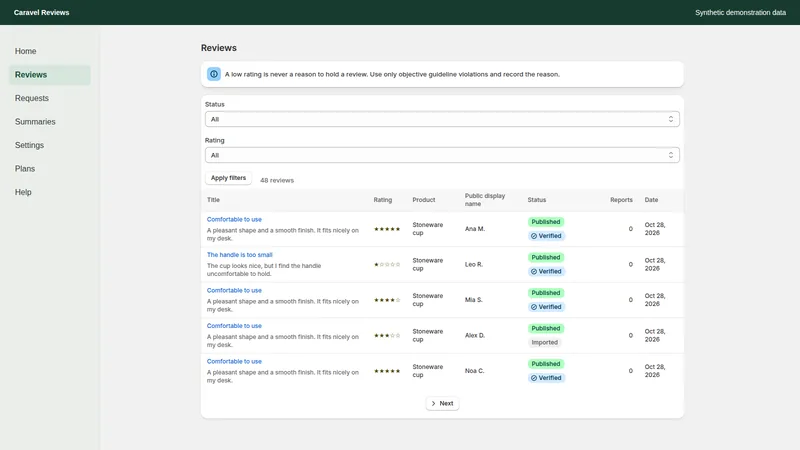Click the Product column header
Image resolution: width=800 pixels, height=450 pixels.
[423, 200]
